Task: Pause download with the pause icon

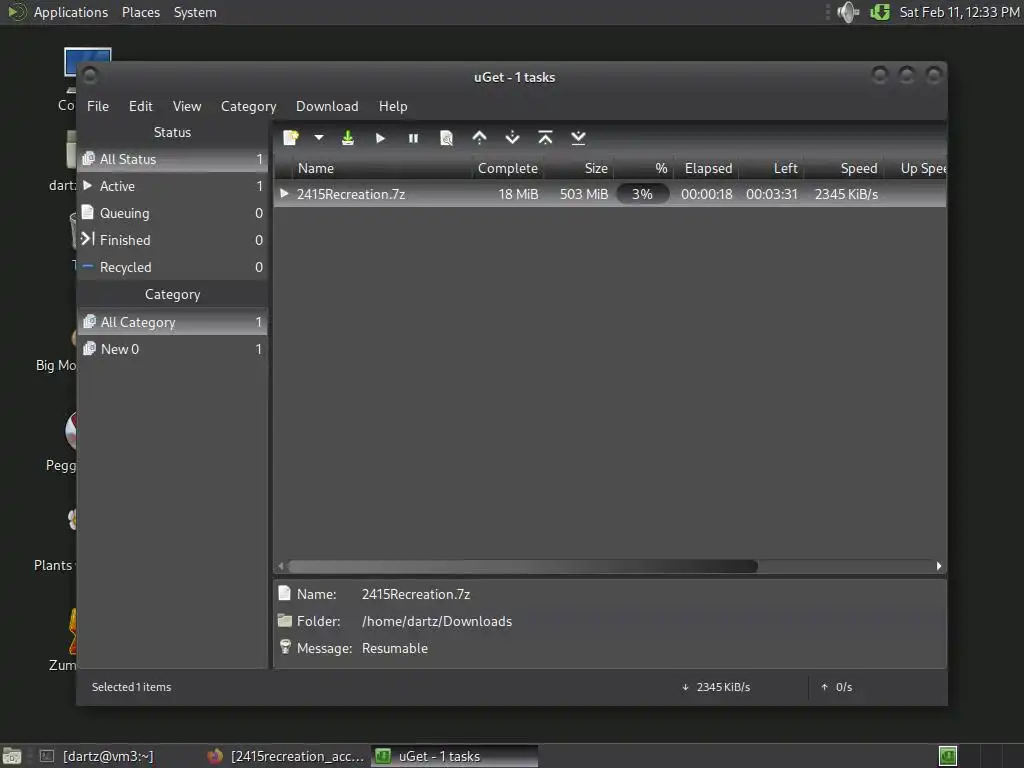Action: point(413,138)
